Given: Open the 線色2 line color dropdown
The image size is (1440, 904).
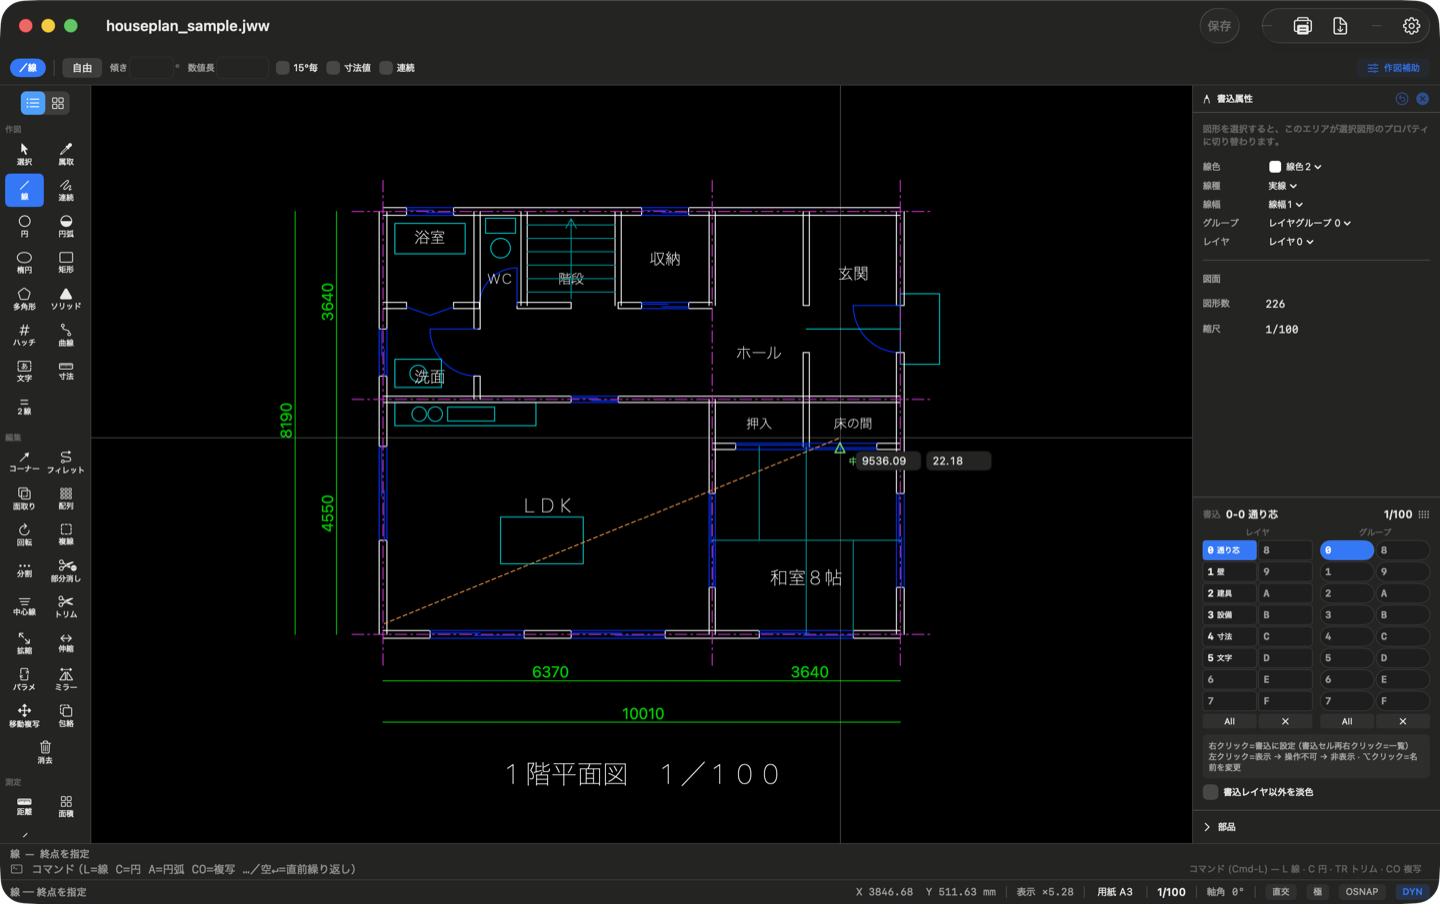Looking at the screenshot, I should point(1295,167).
